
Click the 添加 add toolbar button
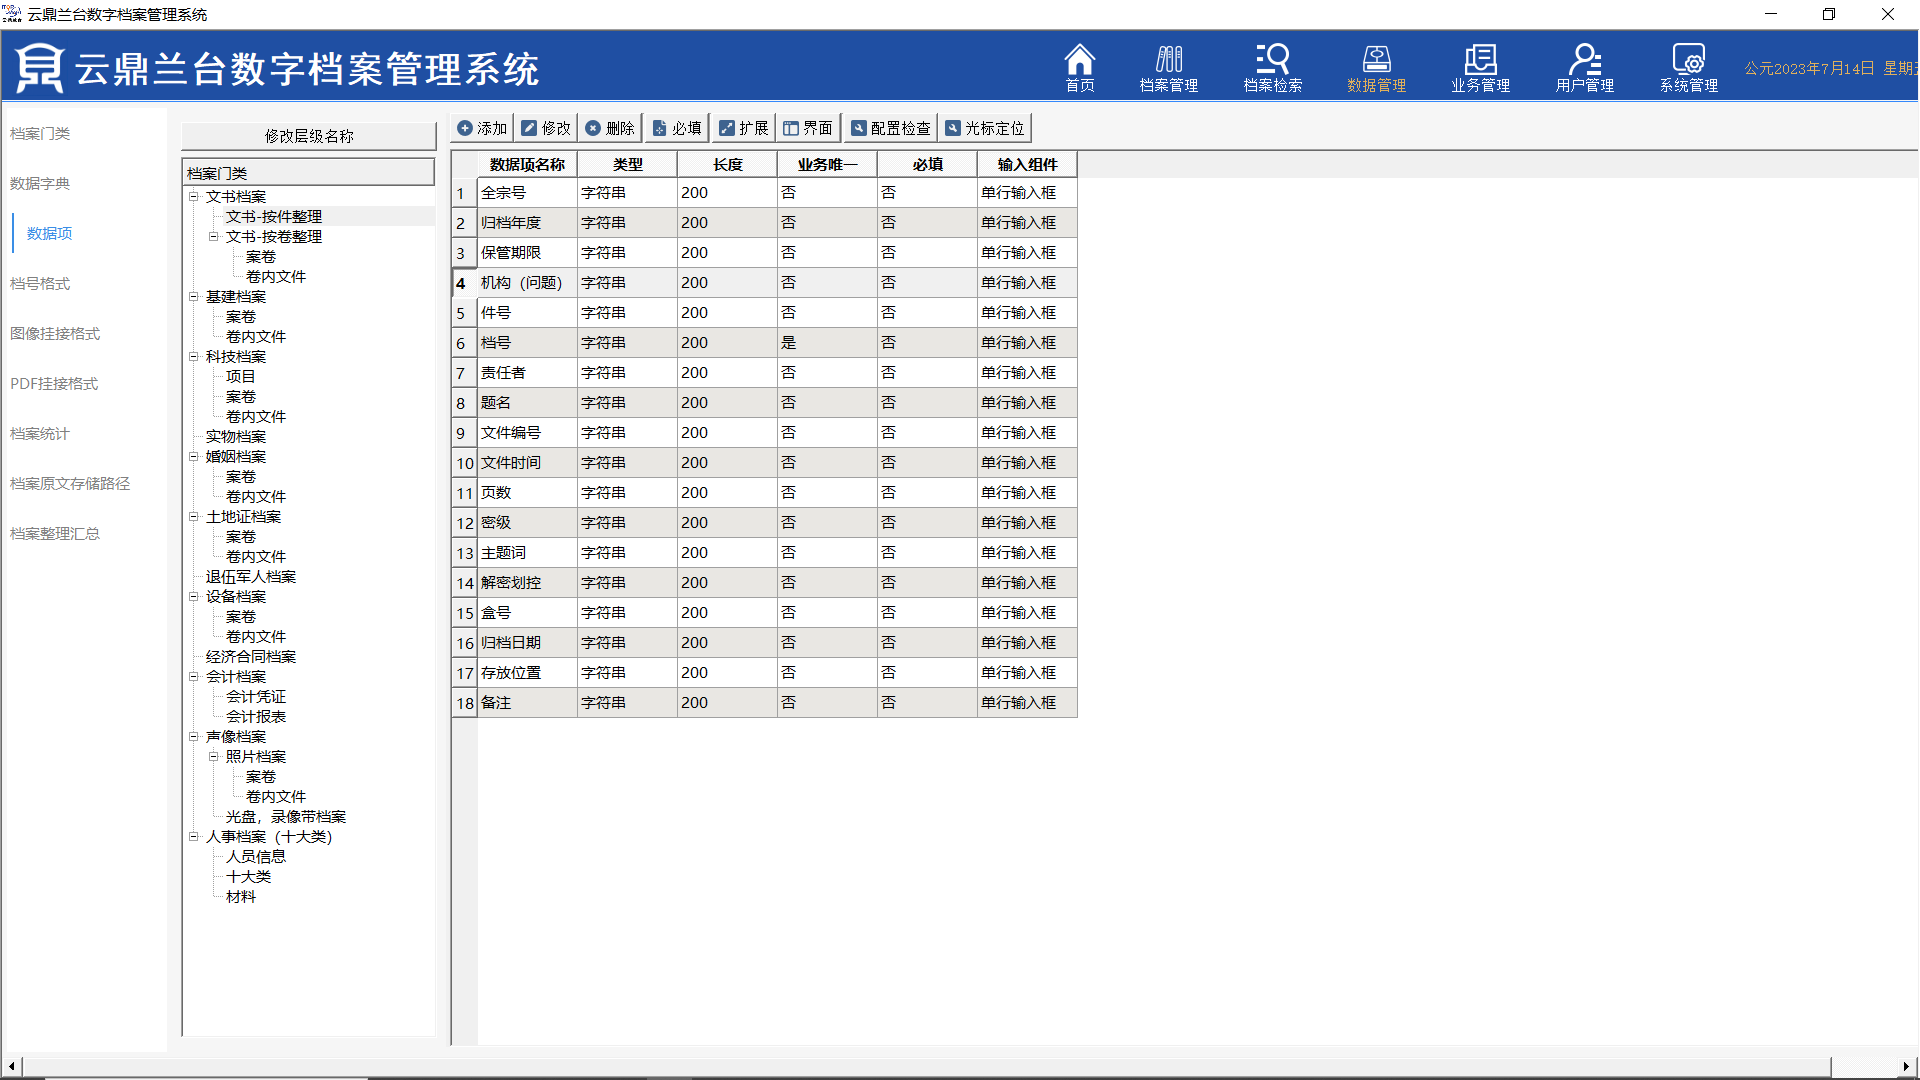(482, 128)
